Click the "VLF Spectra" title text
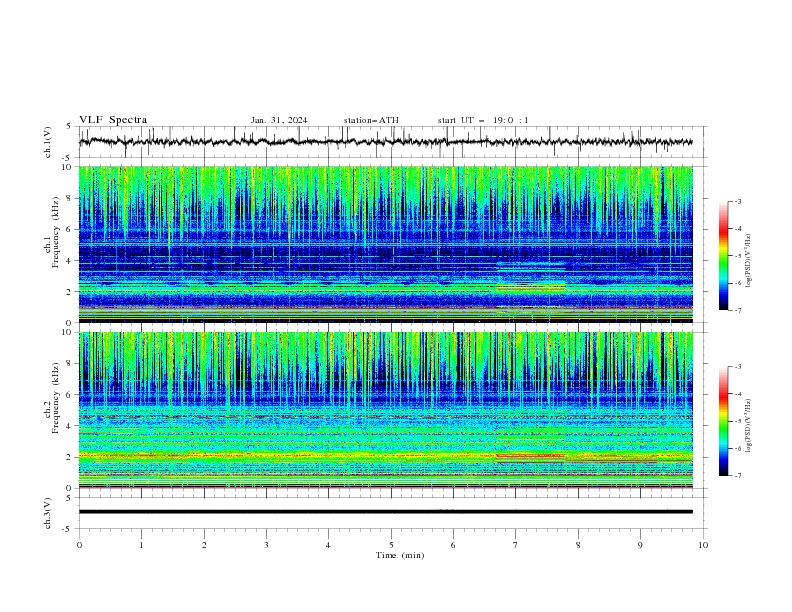The height and width of the screenshot is (612, 792). [113, 120]
